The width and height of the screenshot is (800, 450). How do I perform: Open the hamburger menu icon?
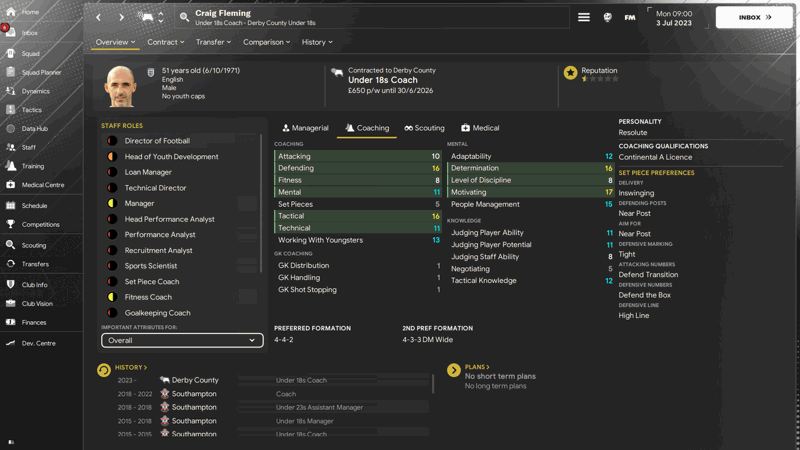(584, 17)
